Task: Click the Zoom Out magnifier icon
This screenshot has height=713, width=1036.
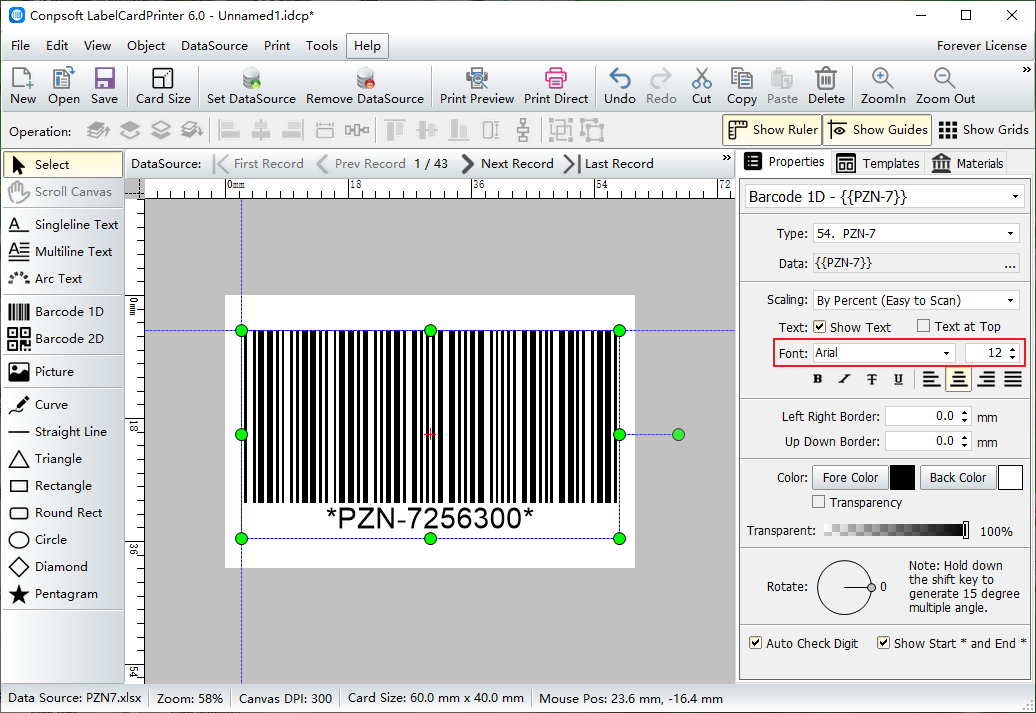Action: pos(945,79)
